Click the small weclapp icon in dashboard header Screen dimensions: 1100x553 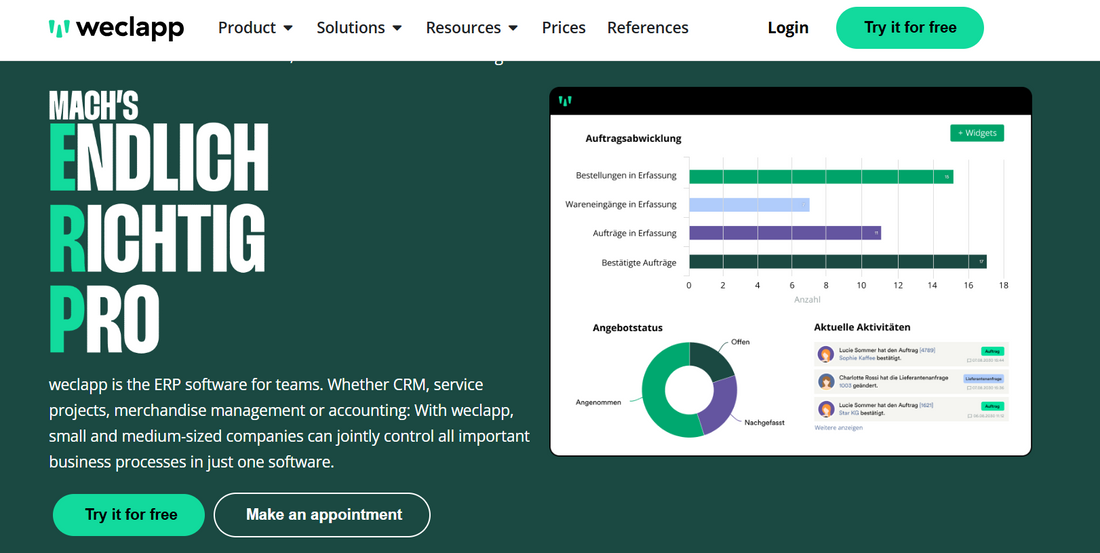coord(565,101)
